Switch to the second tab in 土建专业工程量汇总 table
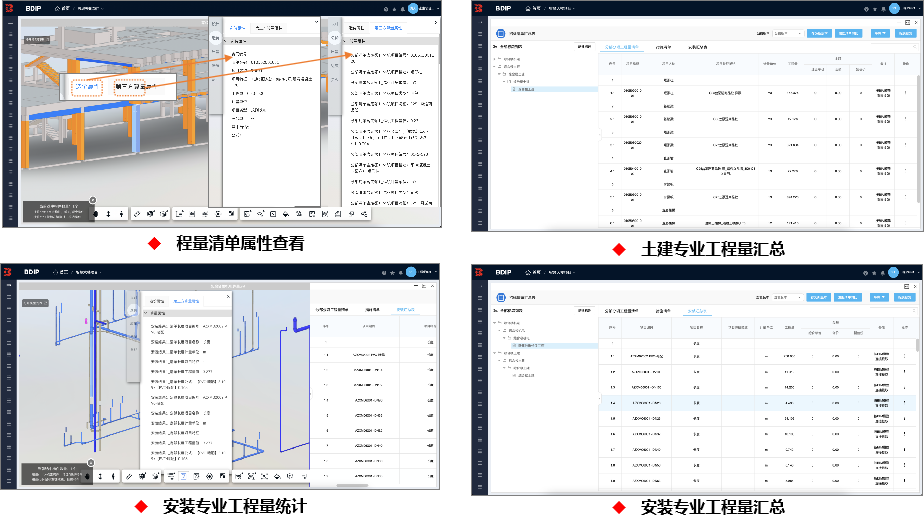This screenshot has height=521, width=924. pyautogui.click(x=663, y=47)
